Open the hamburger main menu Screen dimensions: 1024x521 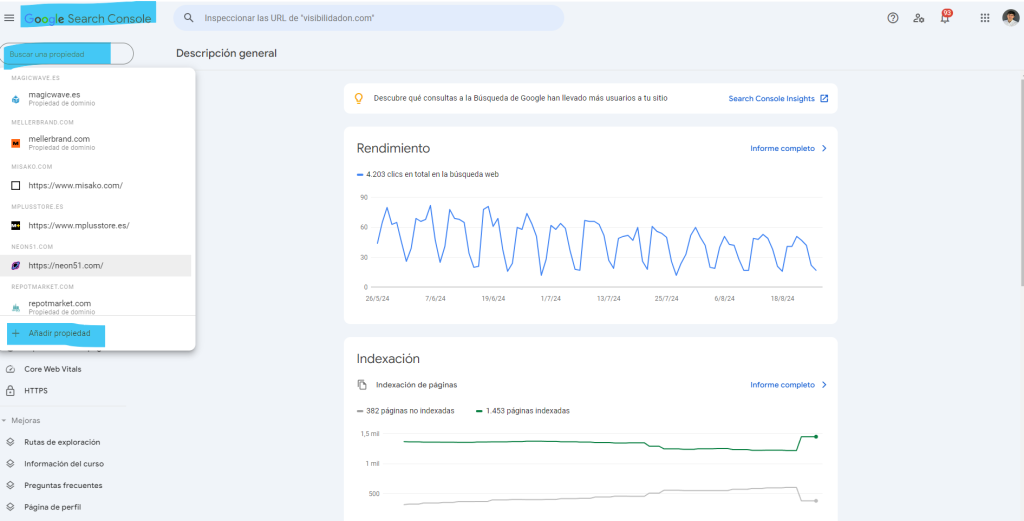10,18
